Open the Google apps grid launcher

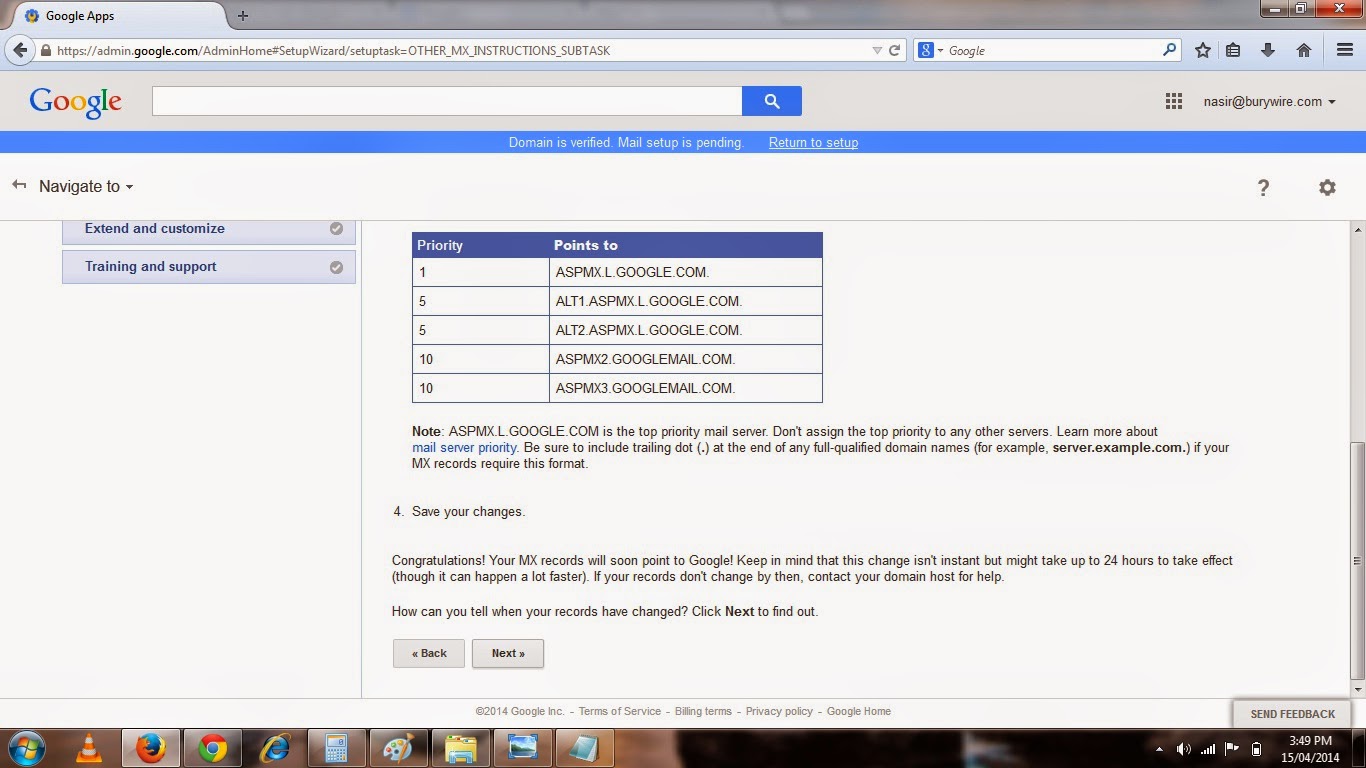(1174, 101)
